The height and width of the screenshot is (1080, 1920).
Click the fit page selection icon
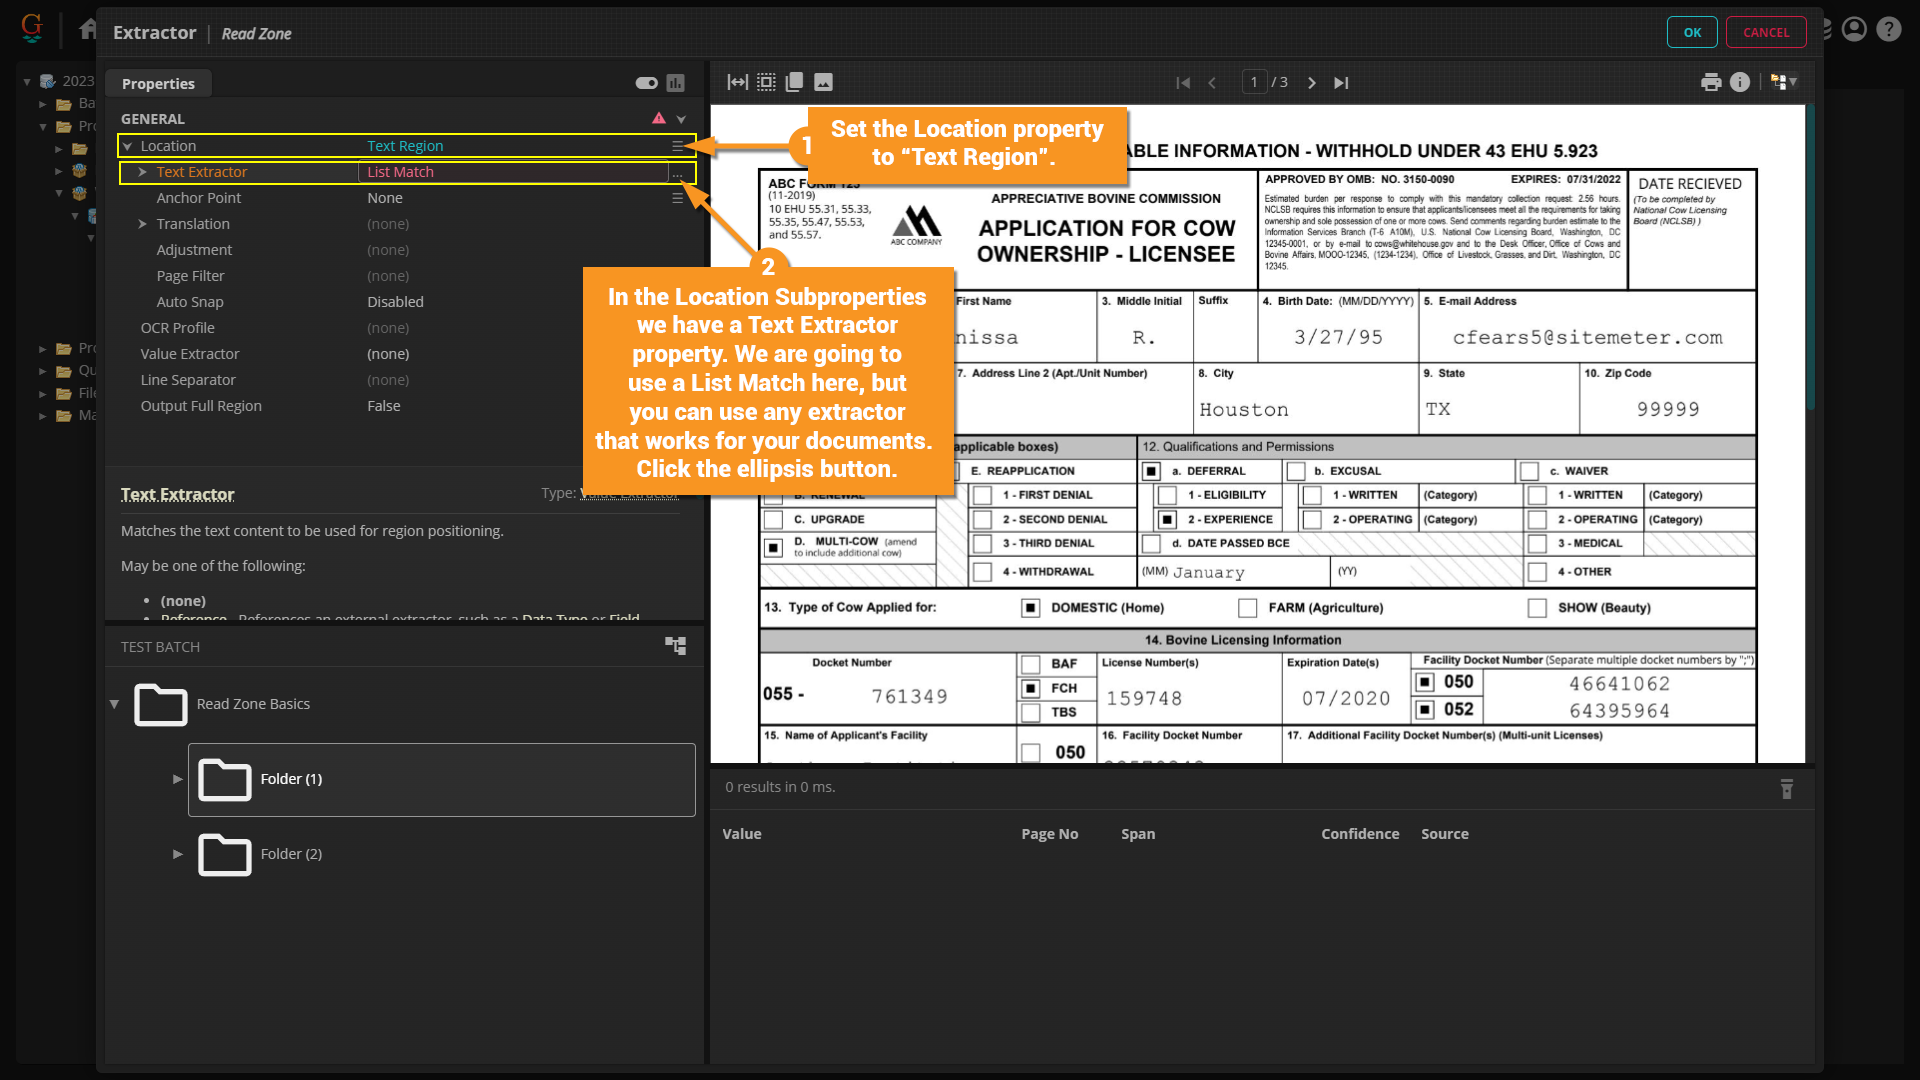(766, 82)
